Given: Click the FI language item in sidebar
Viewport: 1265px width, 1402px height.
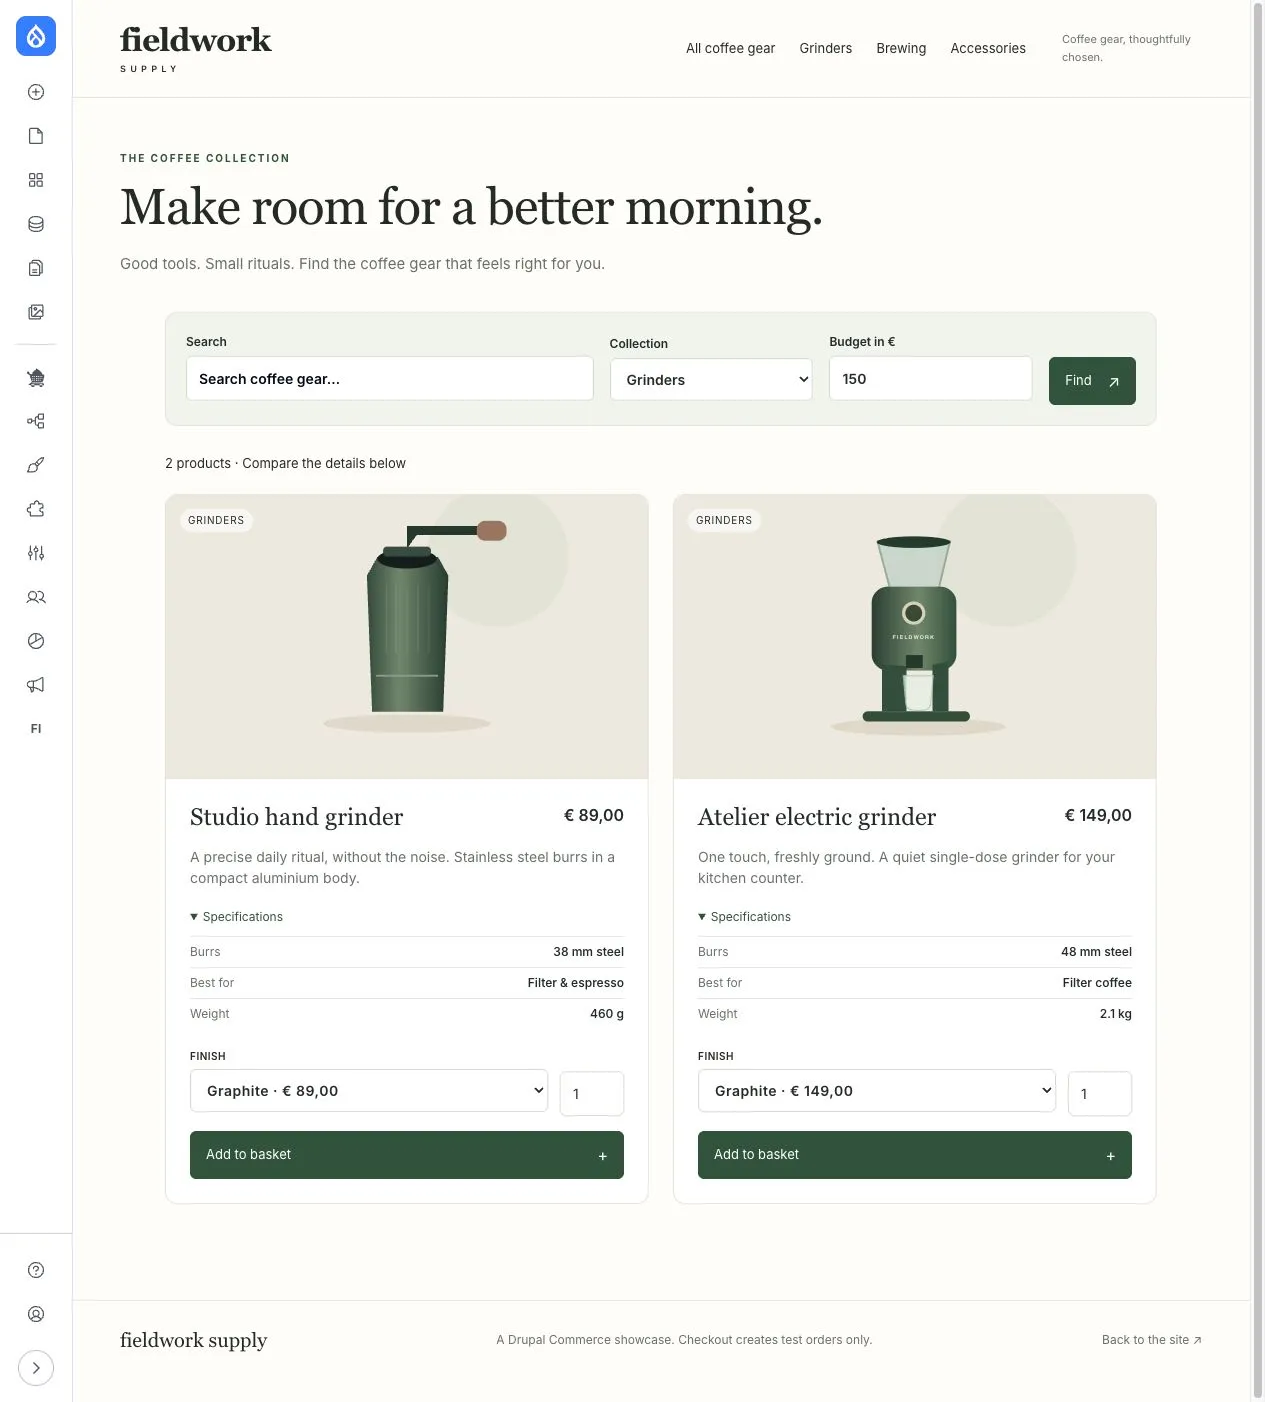Looking at the screenshot, I should coord(36,729).
